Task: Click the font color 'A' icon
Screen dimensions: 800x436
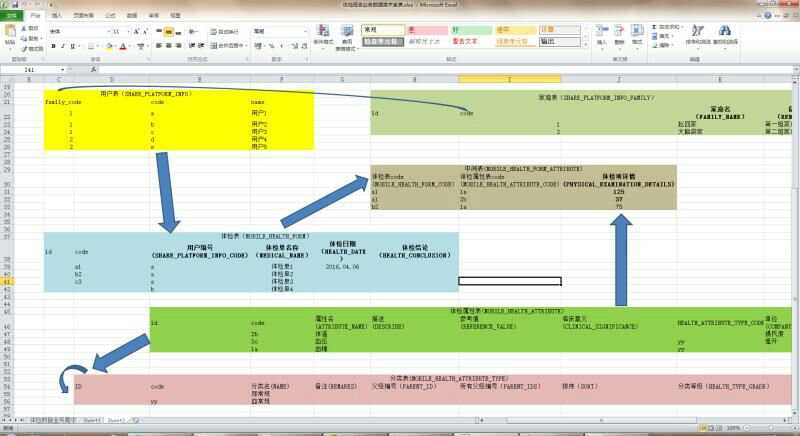Action: tap(121, 46)
